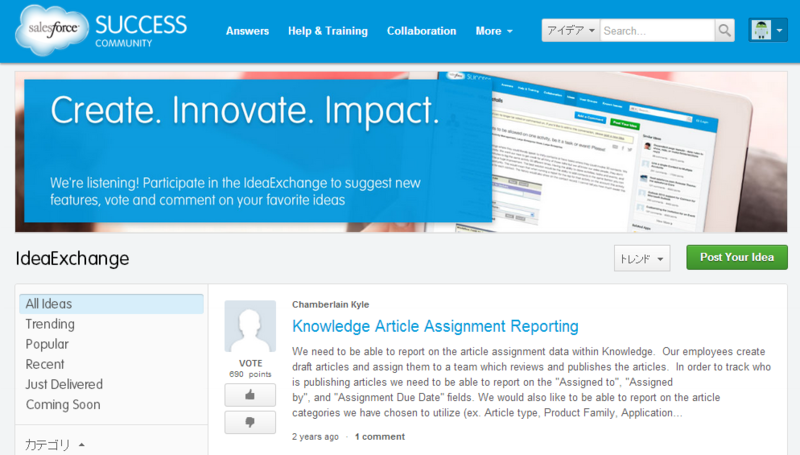Open Collaboration section
This screenshot has height=455, width=800.
pyautogui.click(x=421, y=31)
